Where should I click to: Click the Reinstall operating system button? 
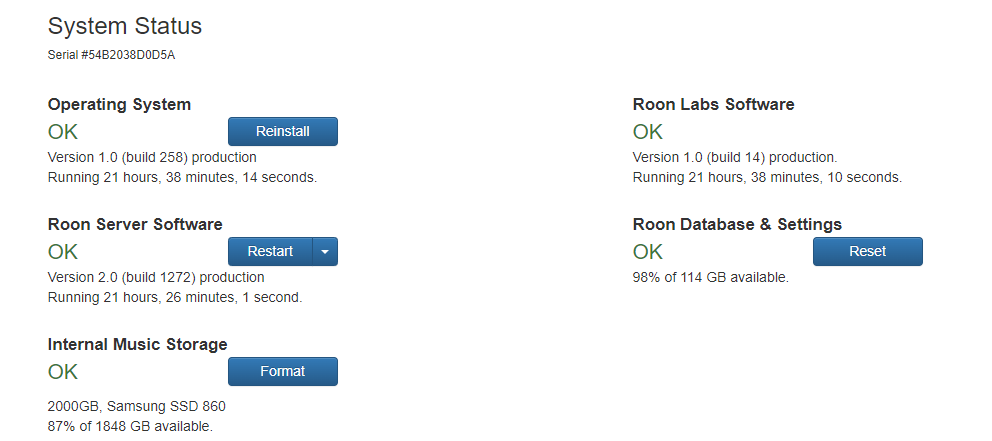tap(282, 132)
